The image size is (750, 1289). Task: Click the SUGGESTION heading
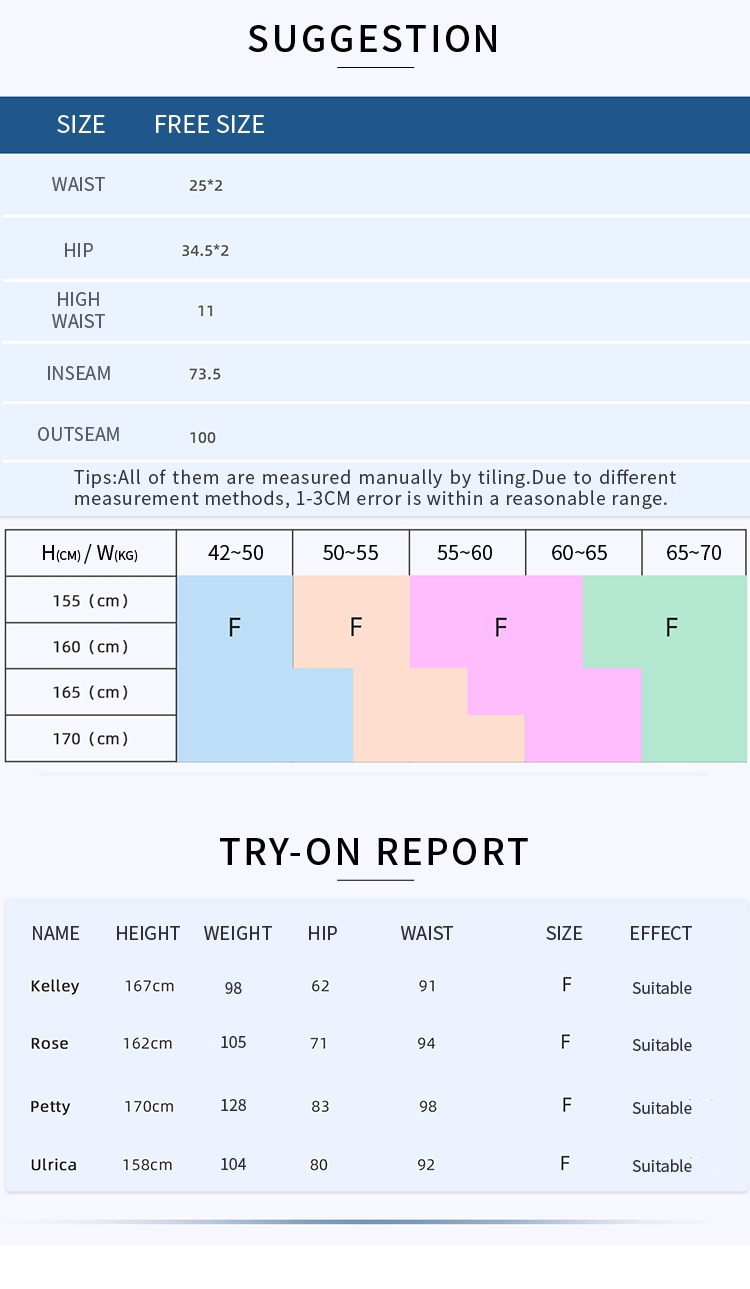point(374,39)
